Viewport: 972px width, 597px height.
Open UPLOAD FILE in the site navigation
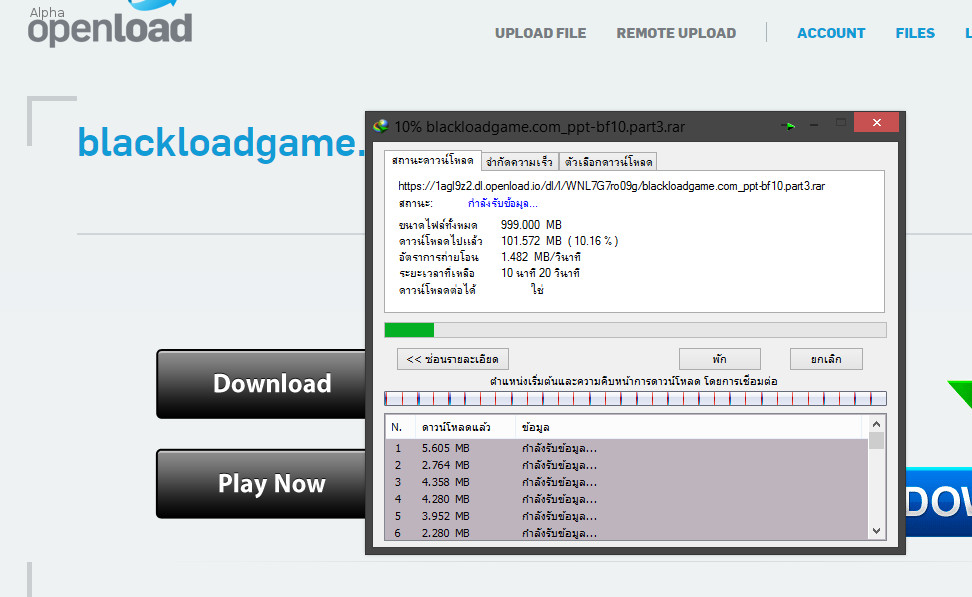[x=541, y=33]
